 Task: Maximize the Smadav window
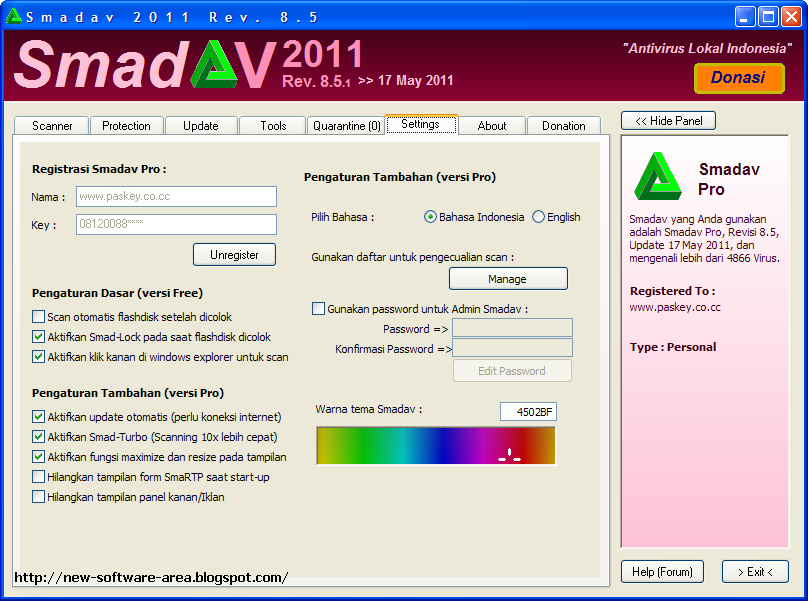click(x=768, y=16)
